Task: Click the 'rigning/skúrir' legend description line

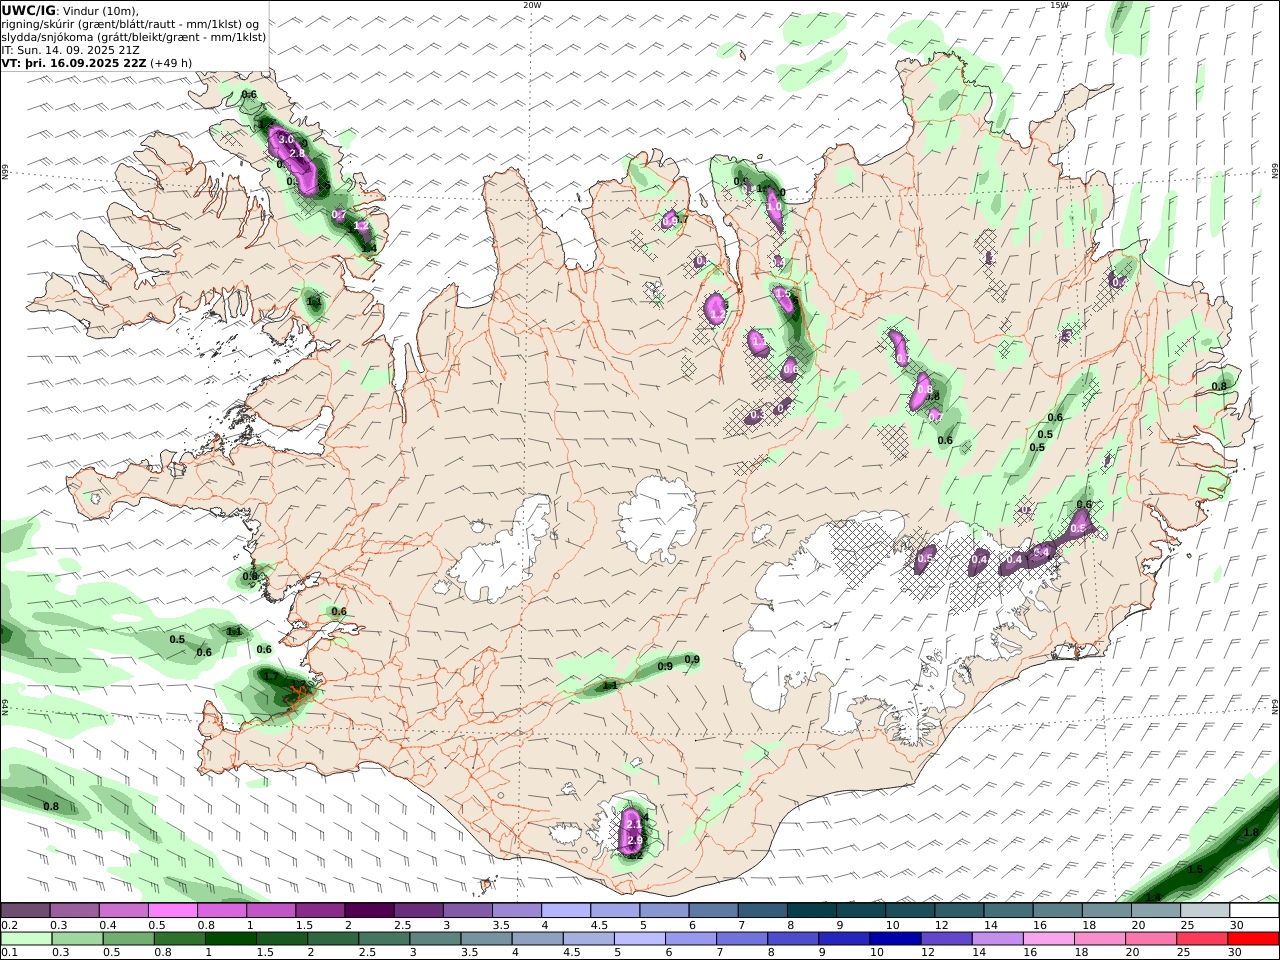Action: pyautogui.click(x=131, y=24)
